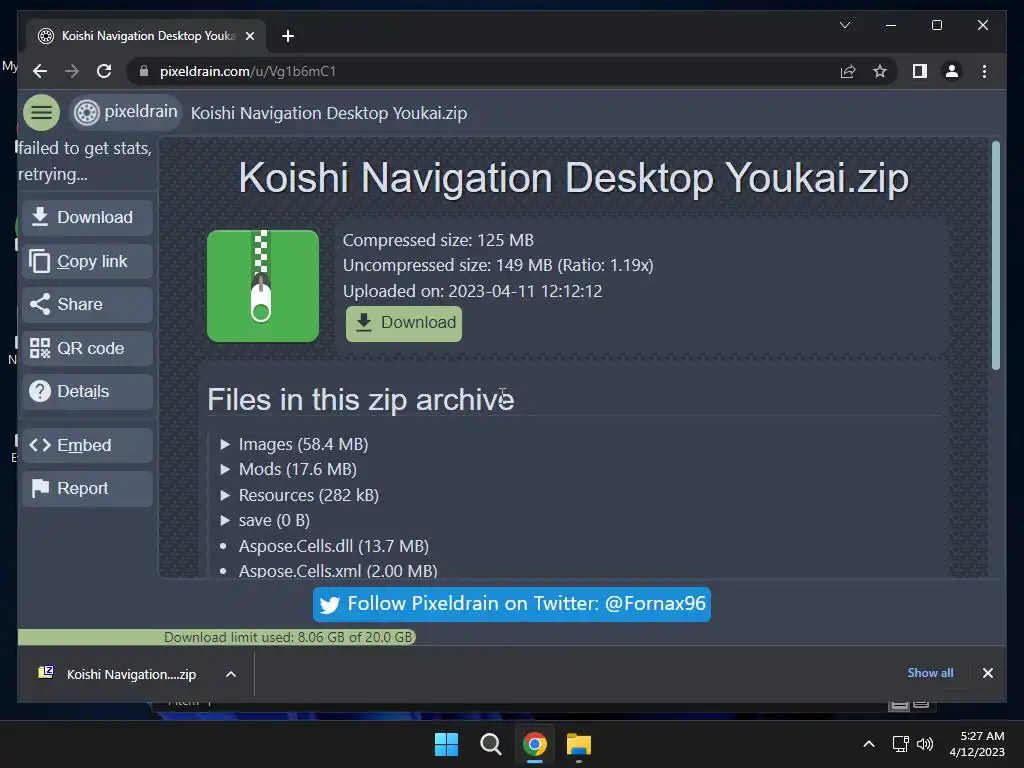The height and width of the screenshot is (768, 1024).
Task: Show hidden system tray icons
Action: (869, 744)
